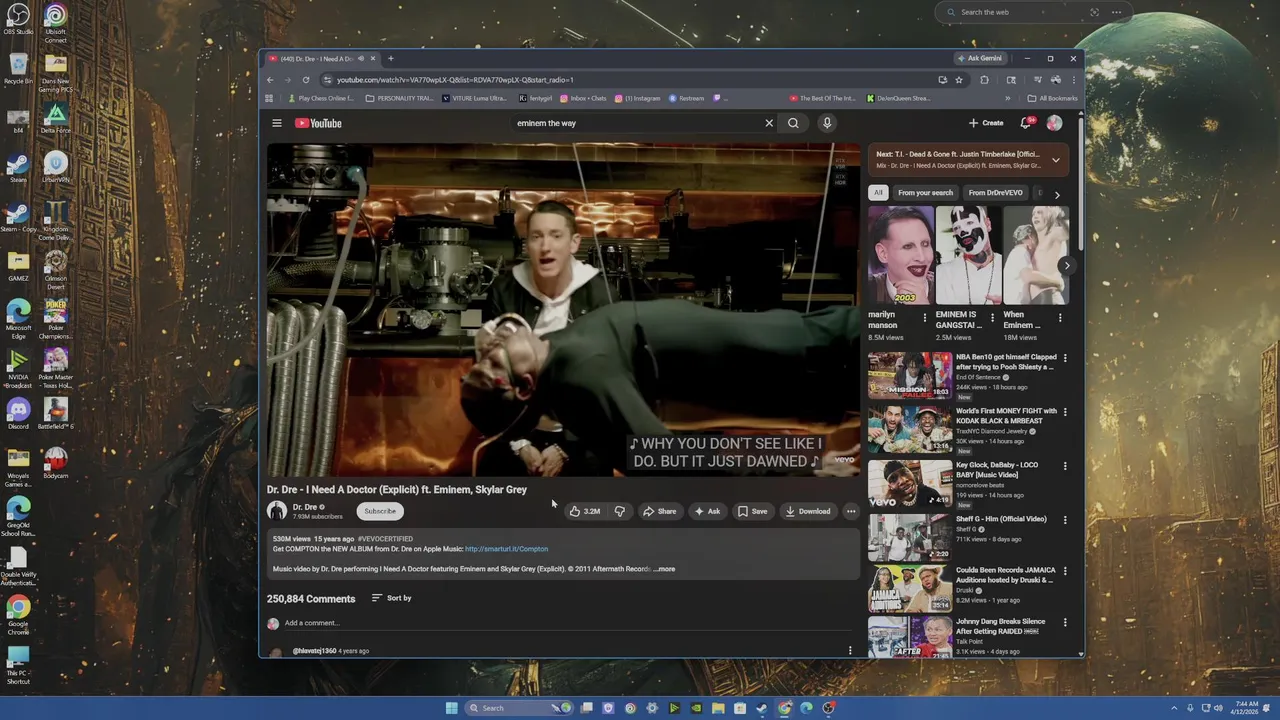Open the Coulda Been Records JAMAICA thumbnail

pyautogui.click(x=910, y=589)
